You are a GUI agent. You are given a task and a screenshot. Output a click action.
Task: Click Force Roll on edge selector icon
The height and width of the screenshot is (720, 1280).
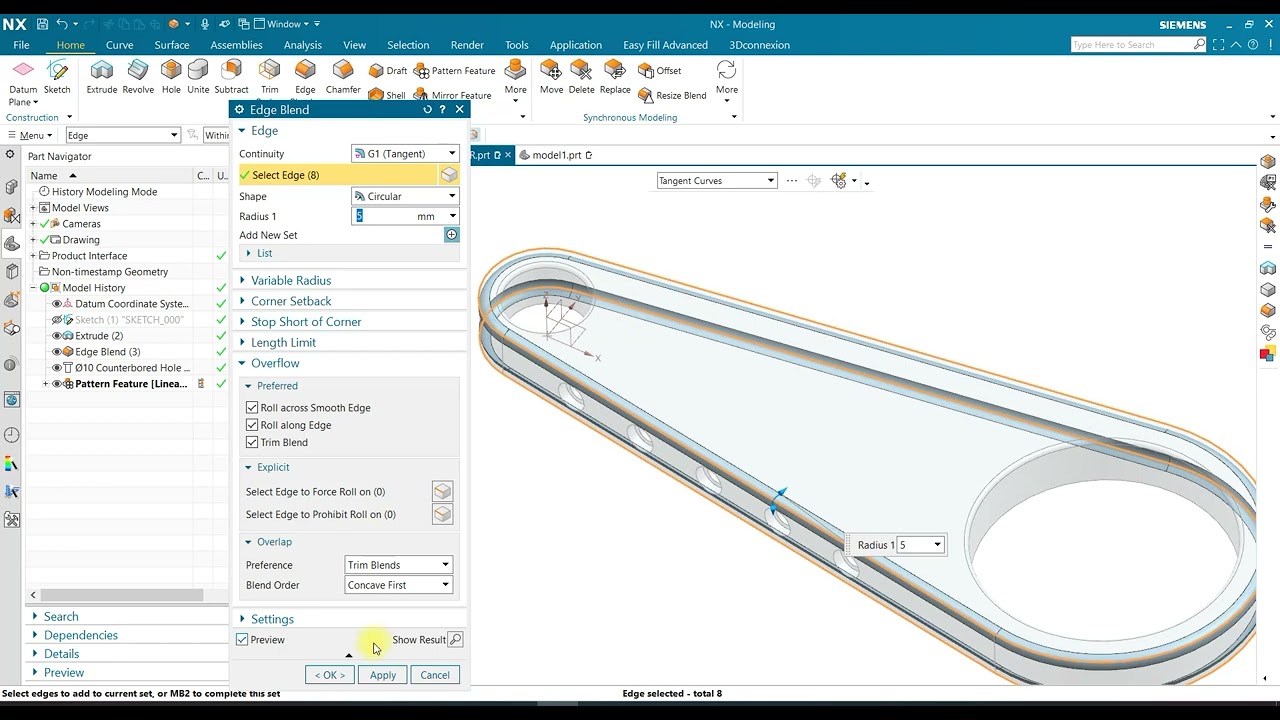point(442,491)
